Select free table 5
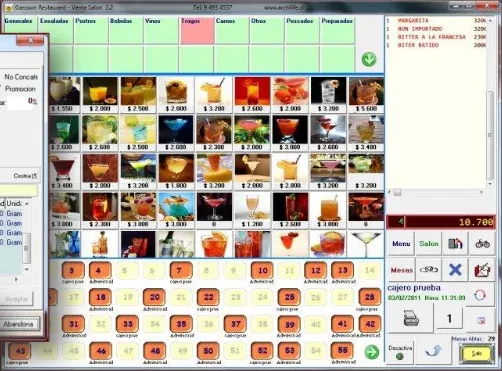The image size is (502, 371). (125, 271)
